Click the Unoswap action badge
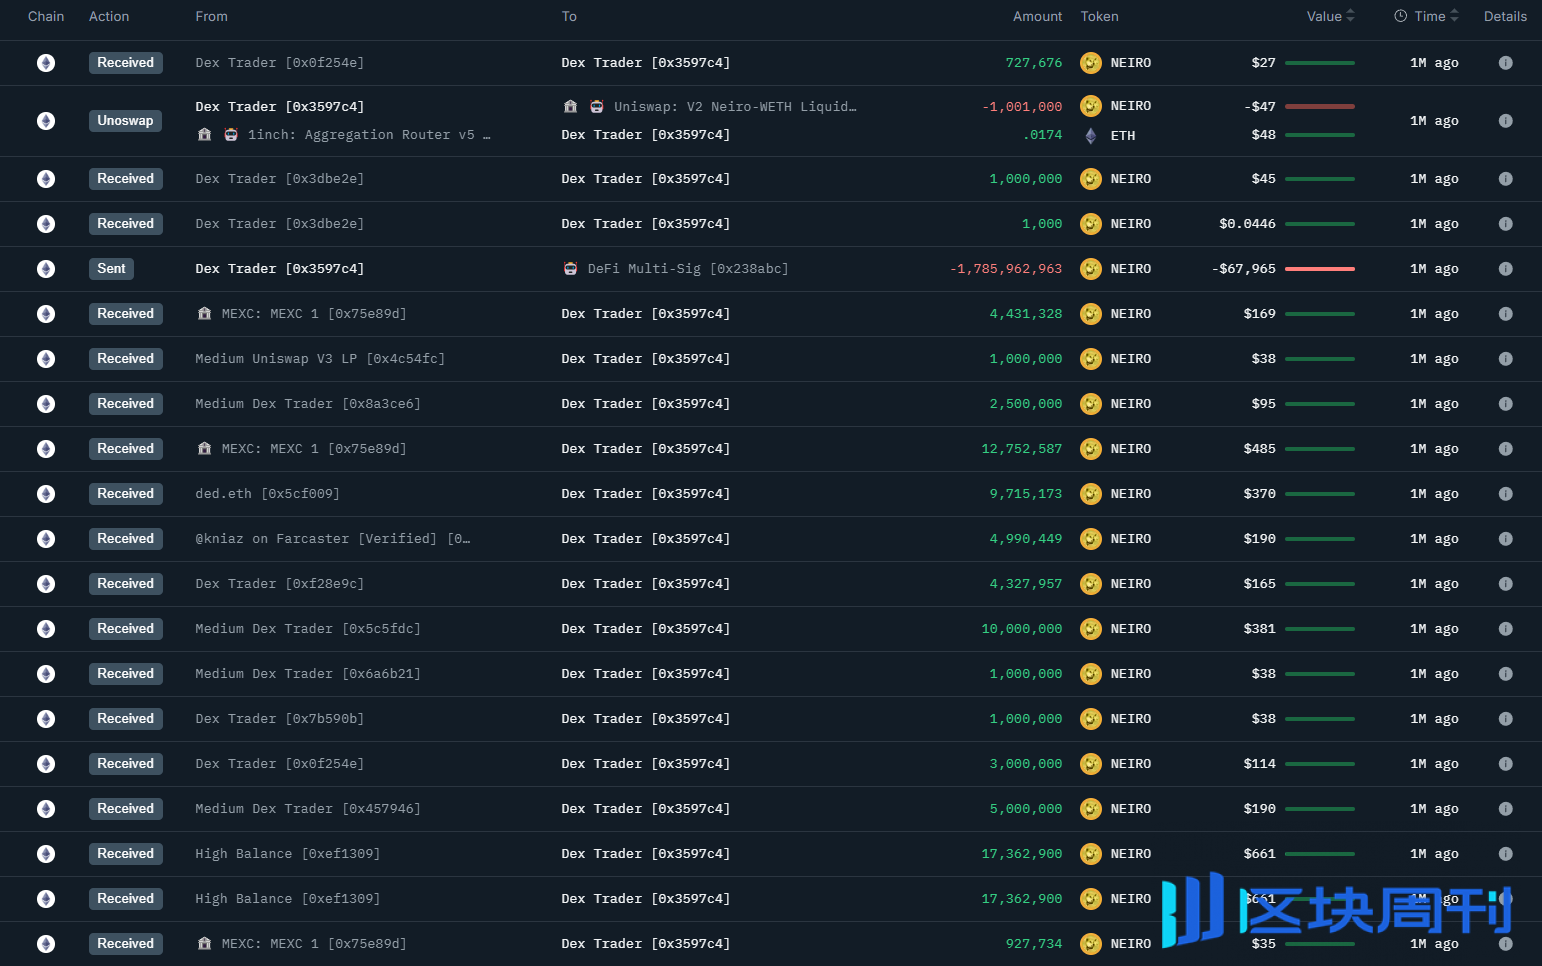The height and width of the screenshot is (966, 1542). point(125,121)
